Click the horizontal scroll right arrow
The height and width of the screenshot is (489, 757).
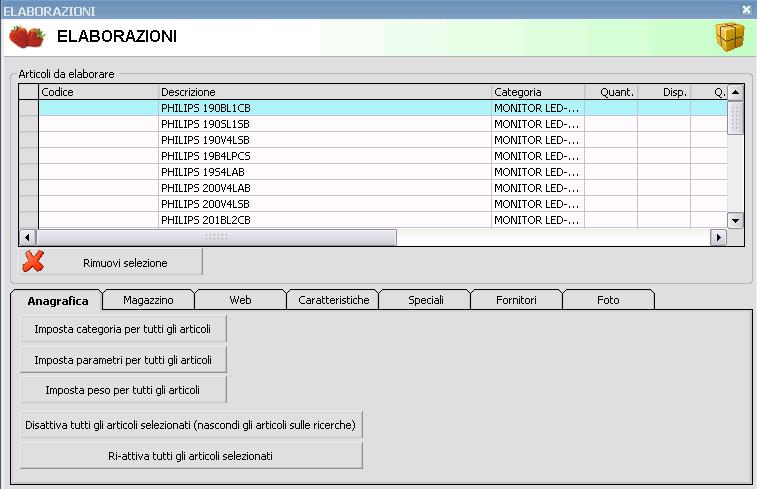click(719, 237)
